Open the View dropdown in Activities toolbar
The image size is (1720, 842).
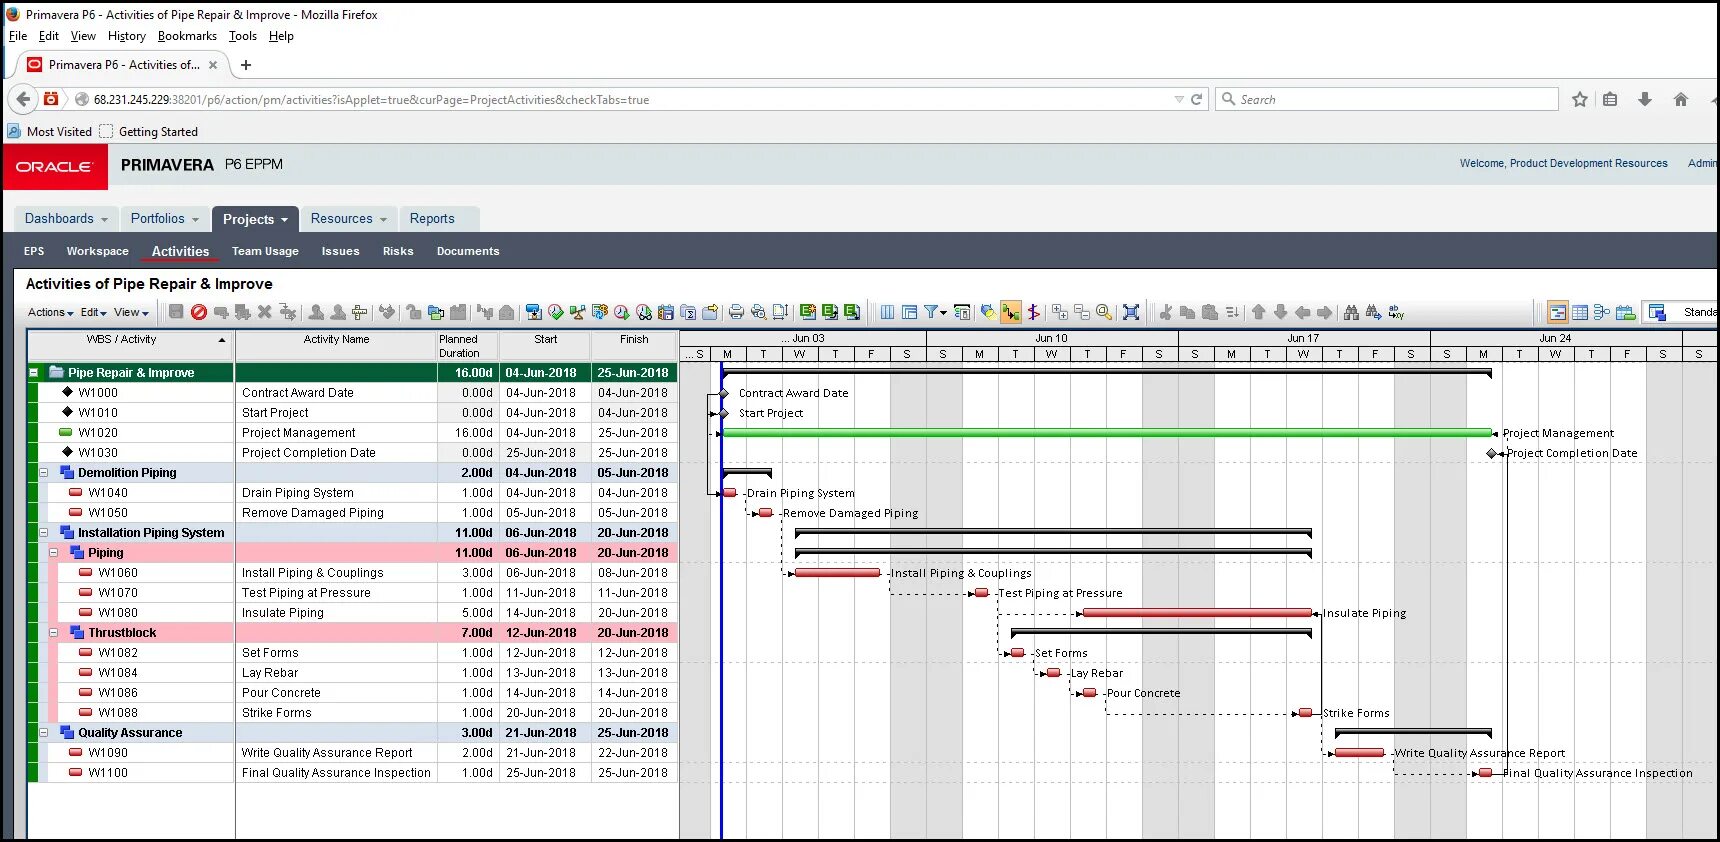tap(131, 312)
